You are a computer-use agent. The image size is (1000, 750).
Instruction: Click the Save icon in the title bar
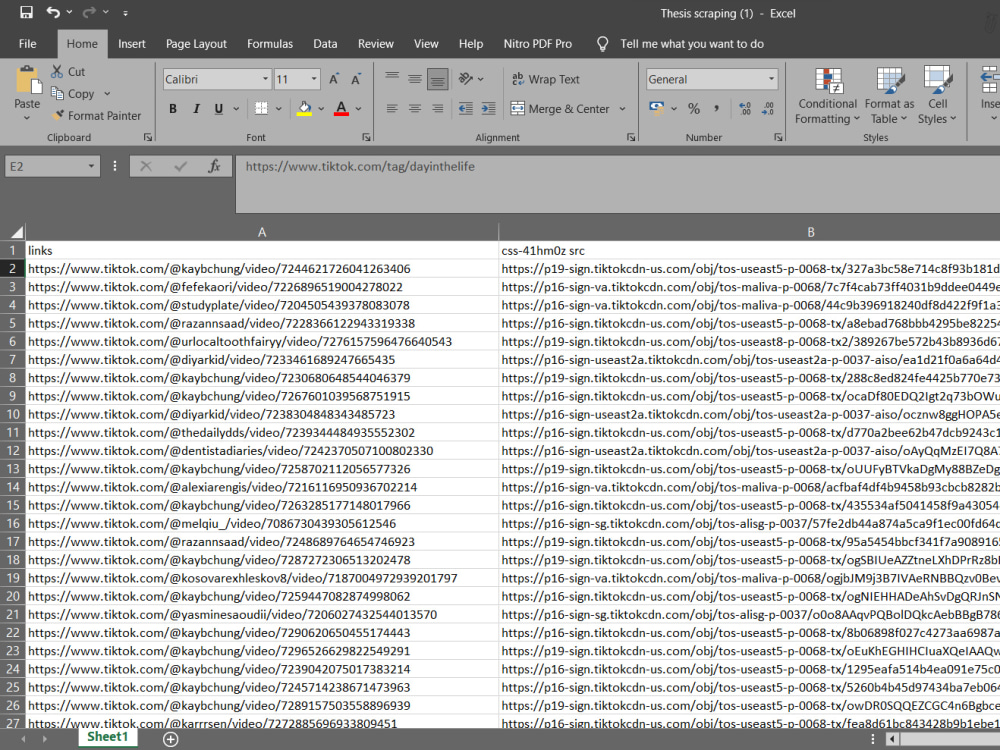pyautogui.click(x=26, y=12)
